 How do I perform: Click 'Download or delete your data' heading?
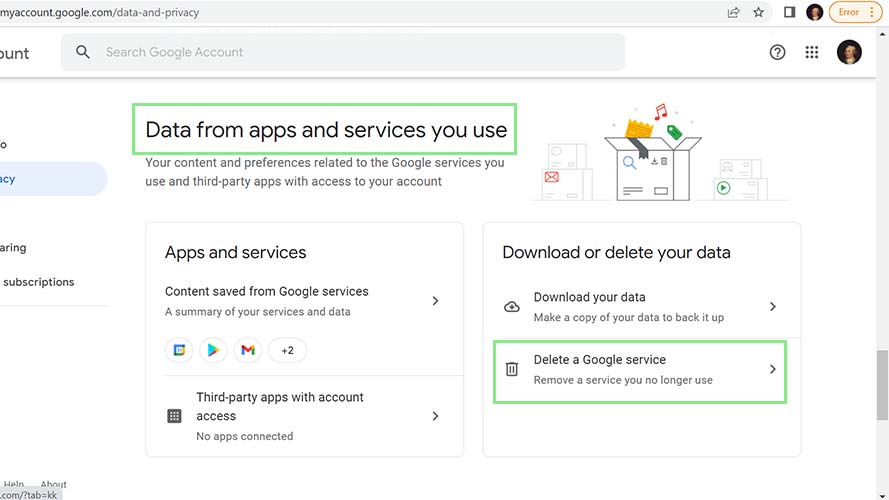coord(616,252)
